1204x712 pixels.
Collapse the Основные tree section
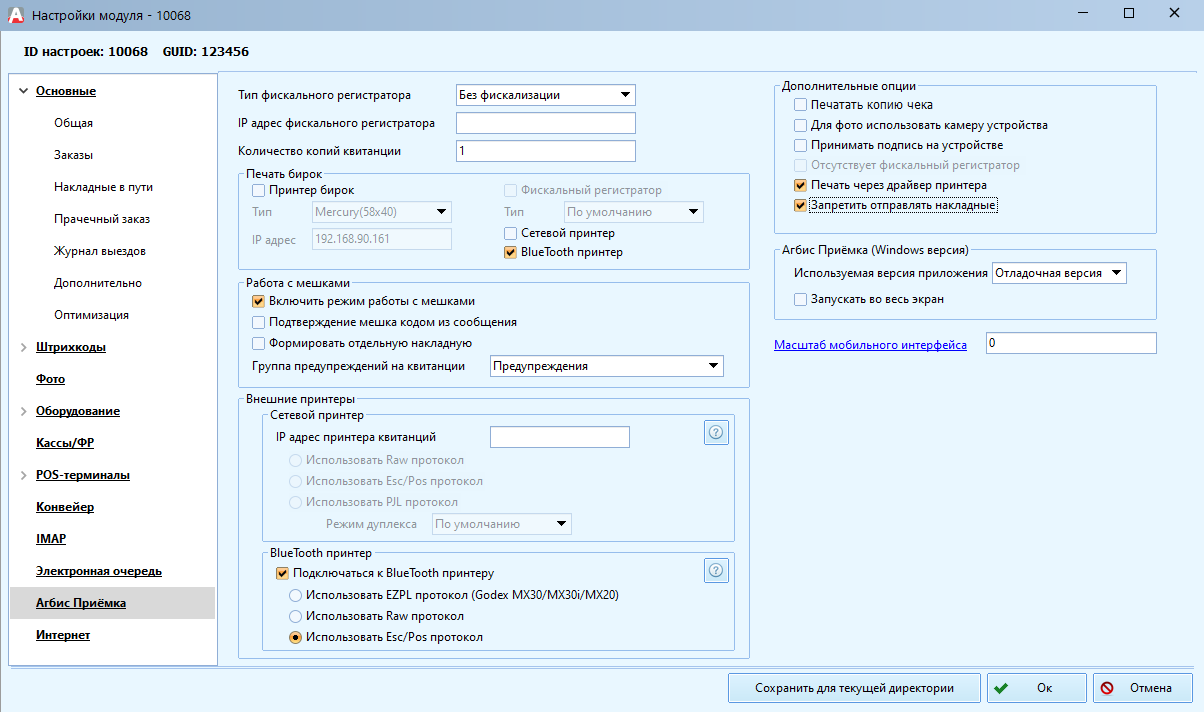(23, 92)
